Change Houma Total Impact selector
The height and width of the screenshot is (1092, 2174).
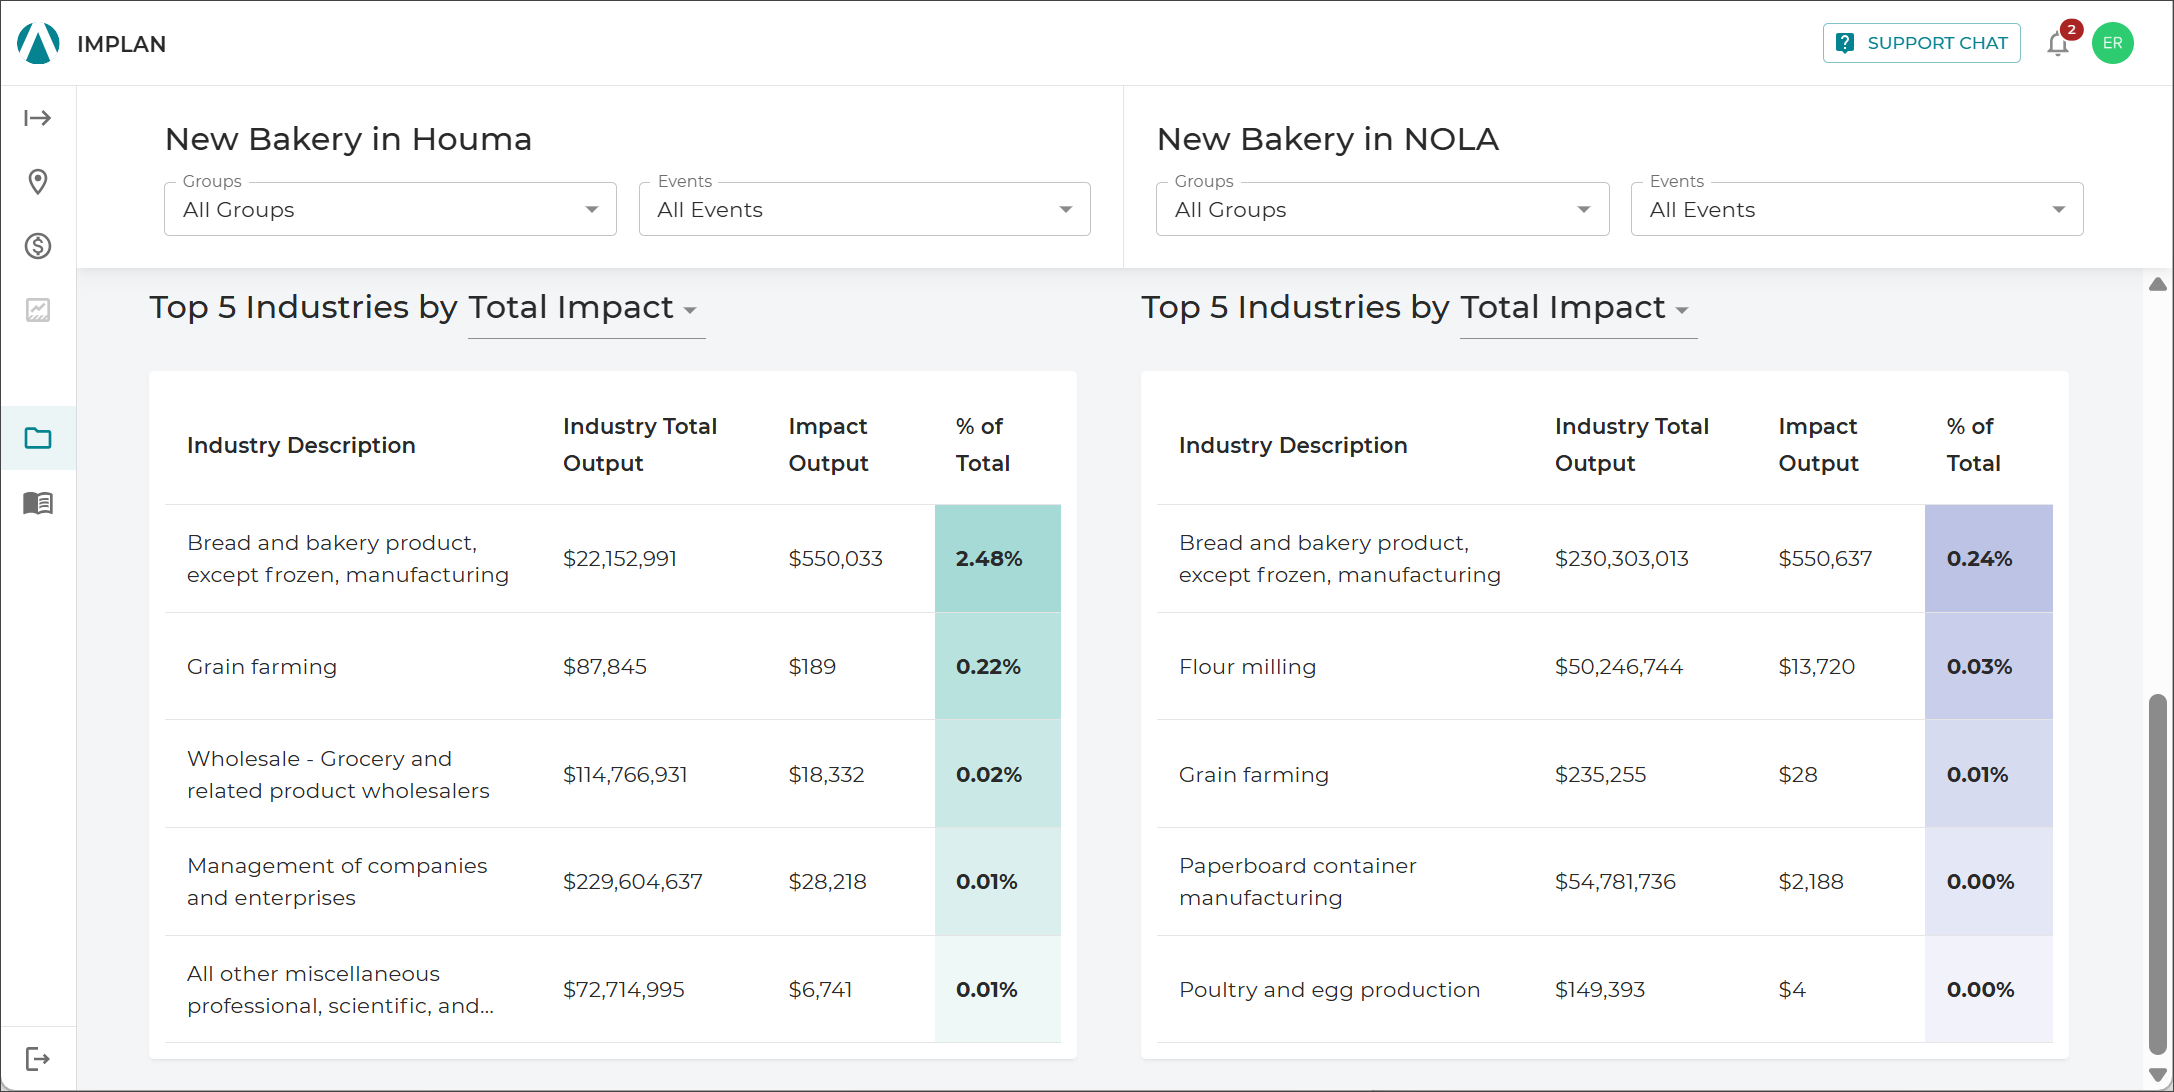(586, 308)
